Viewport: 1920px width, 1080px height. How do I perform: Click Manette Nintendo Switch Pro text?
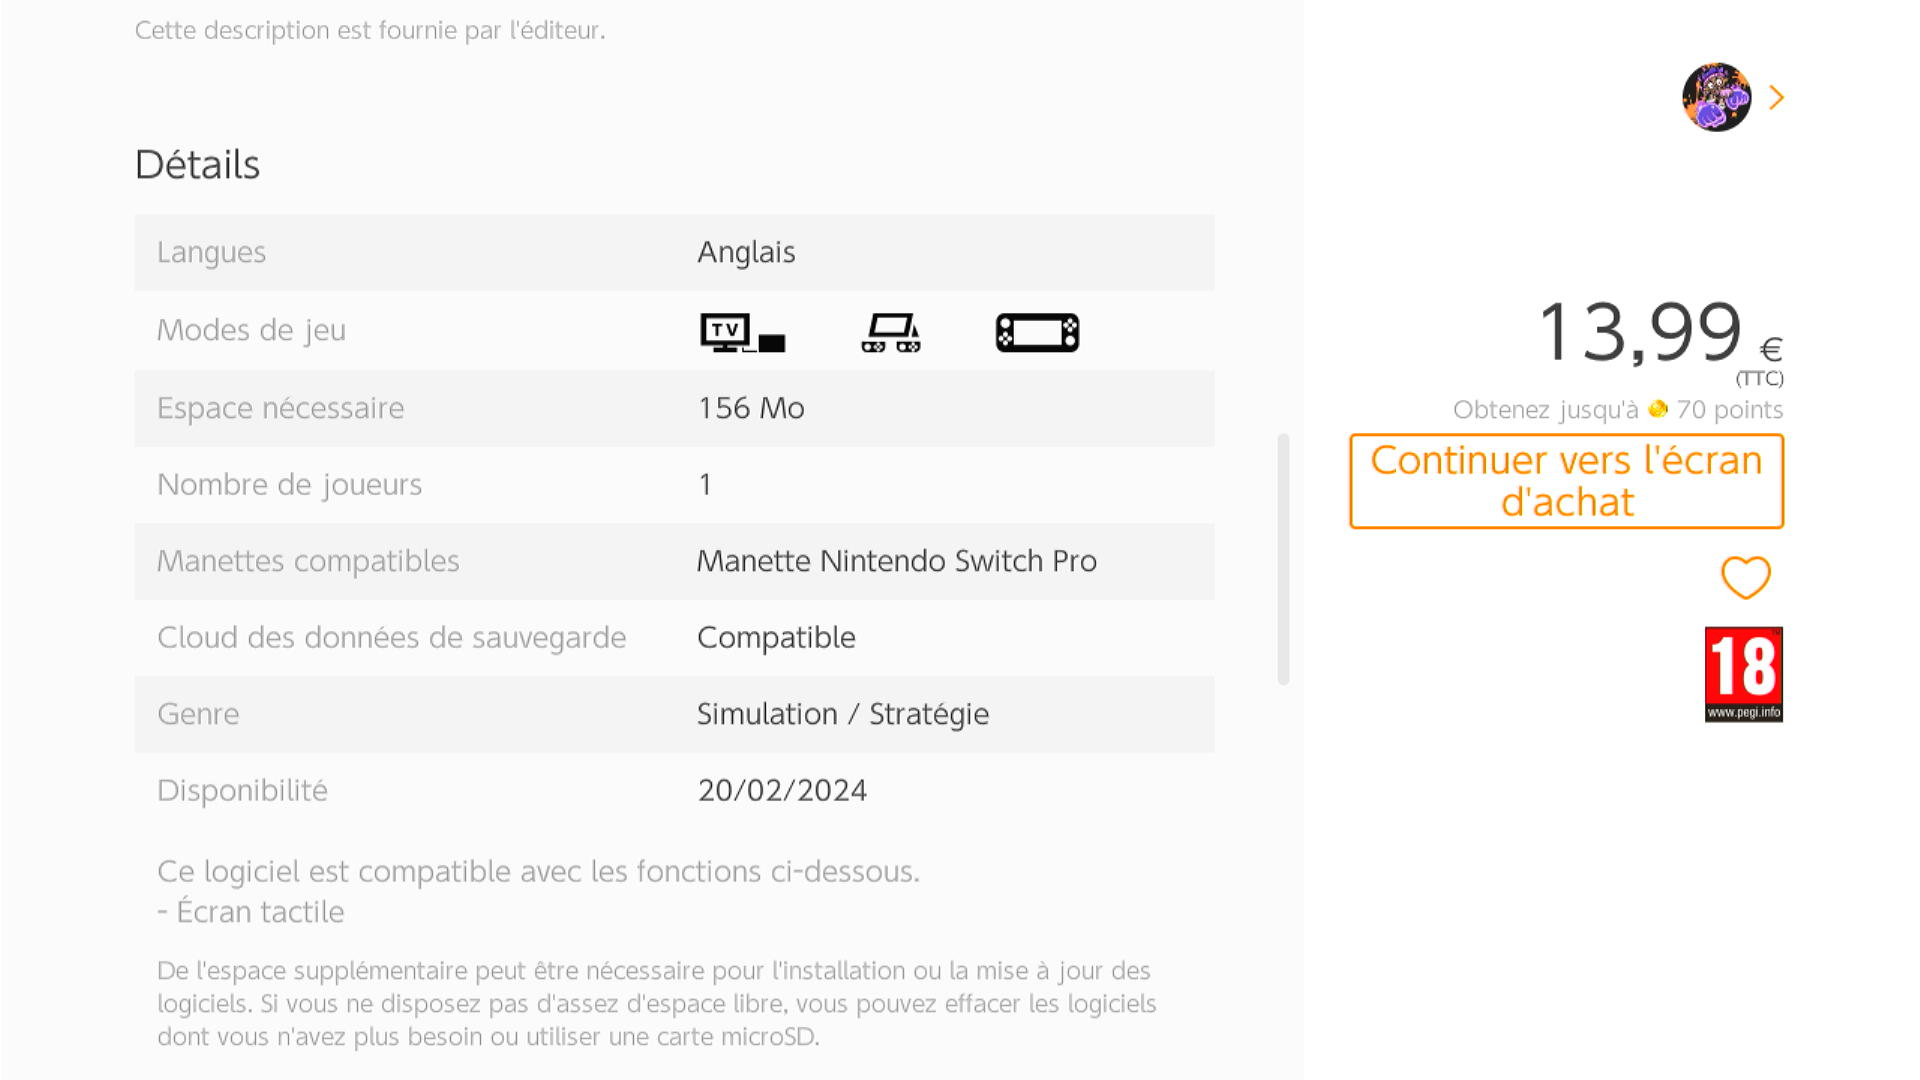(x=896, y=561)
